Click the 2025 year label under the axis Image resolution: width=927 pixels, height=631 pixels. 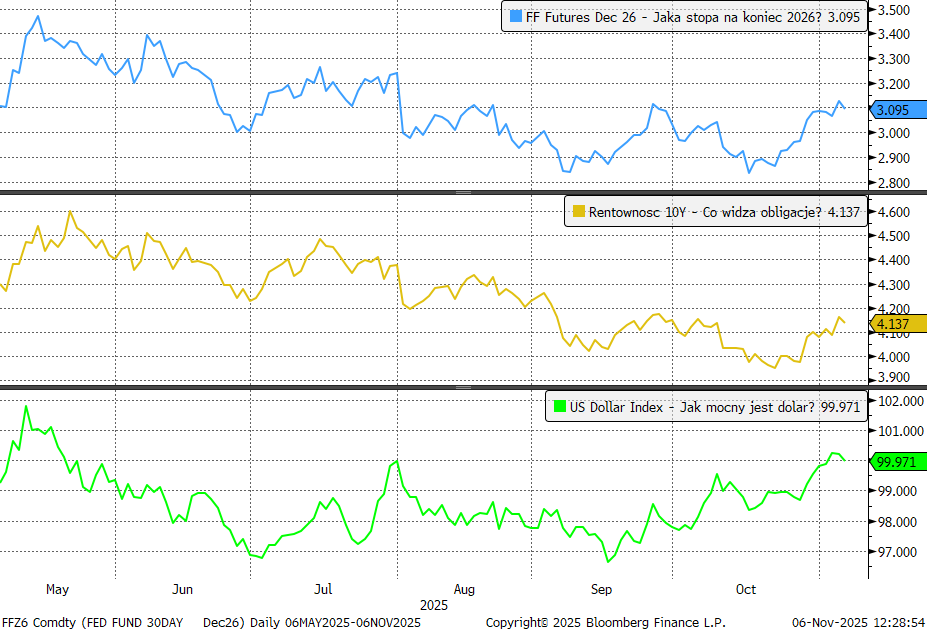(434, 605)
